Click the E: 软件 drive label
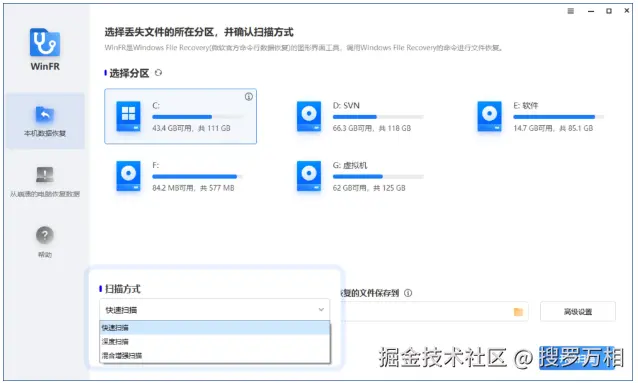 526,105
